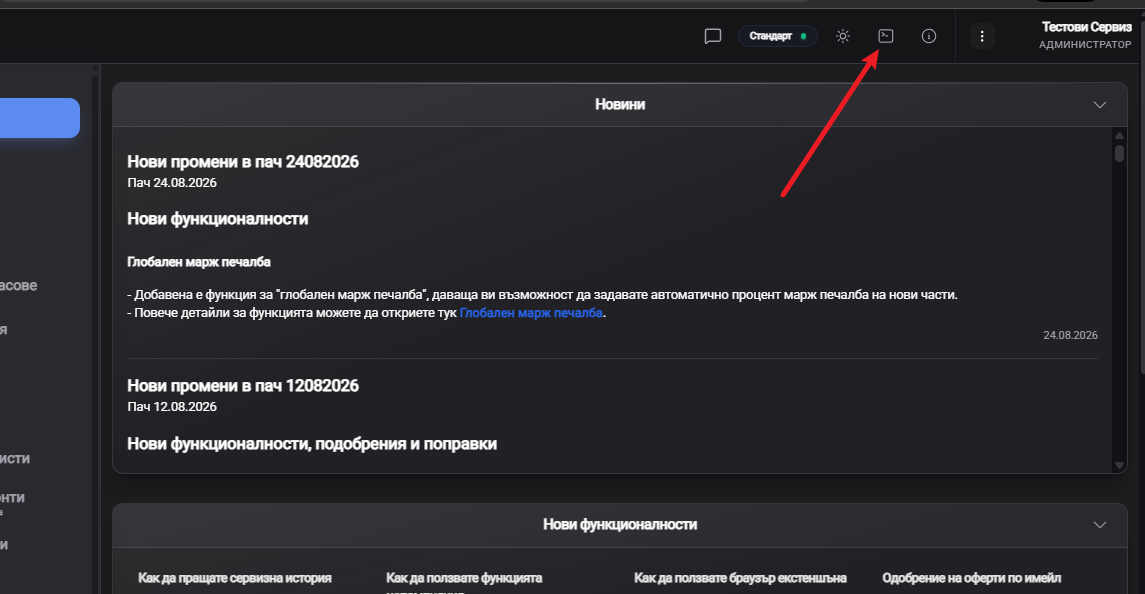Select the highlighted blue sidebar item
The height and width of the screenshot is (594, 1145).
coord(39,118)
